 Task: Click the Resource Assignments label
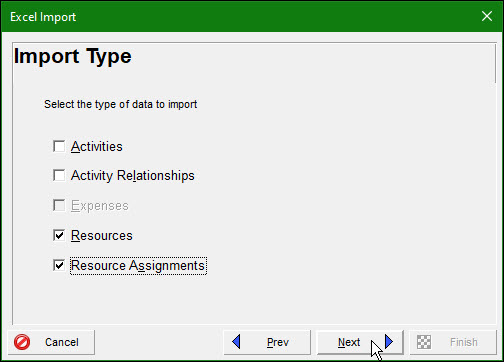(138, 266)
